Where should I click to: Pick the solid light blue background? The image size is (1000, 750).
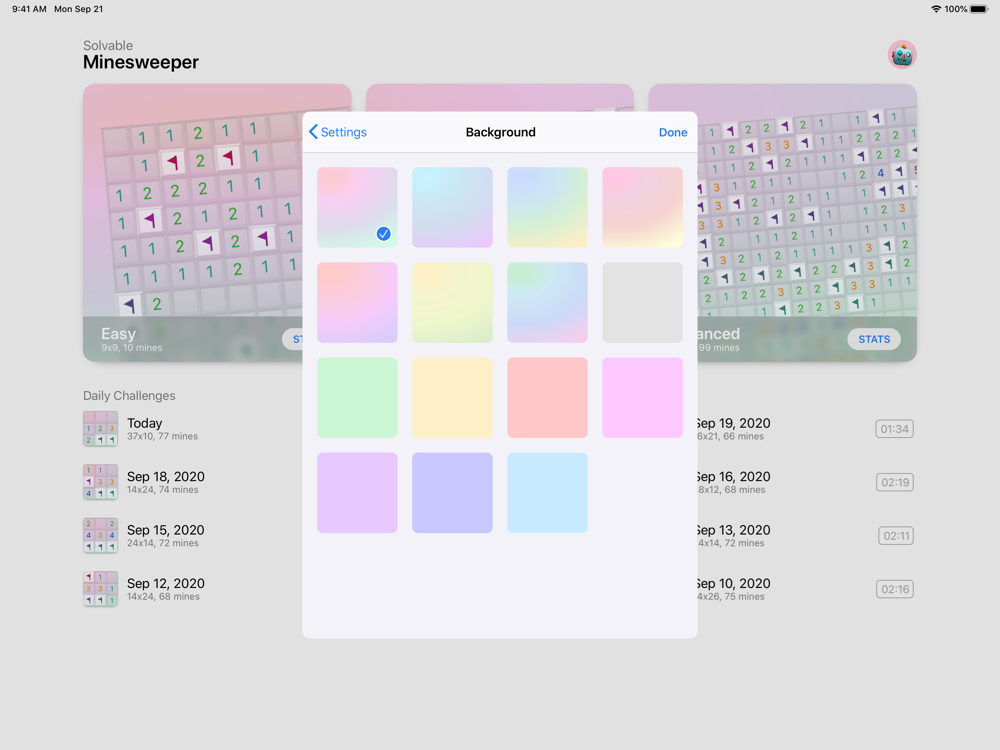(547, 492)
